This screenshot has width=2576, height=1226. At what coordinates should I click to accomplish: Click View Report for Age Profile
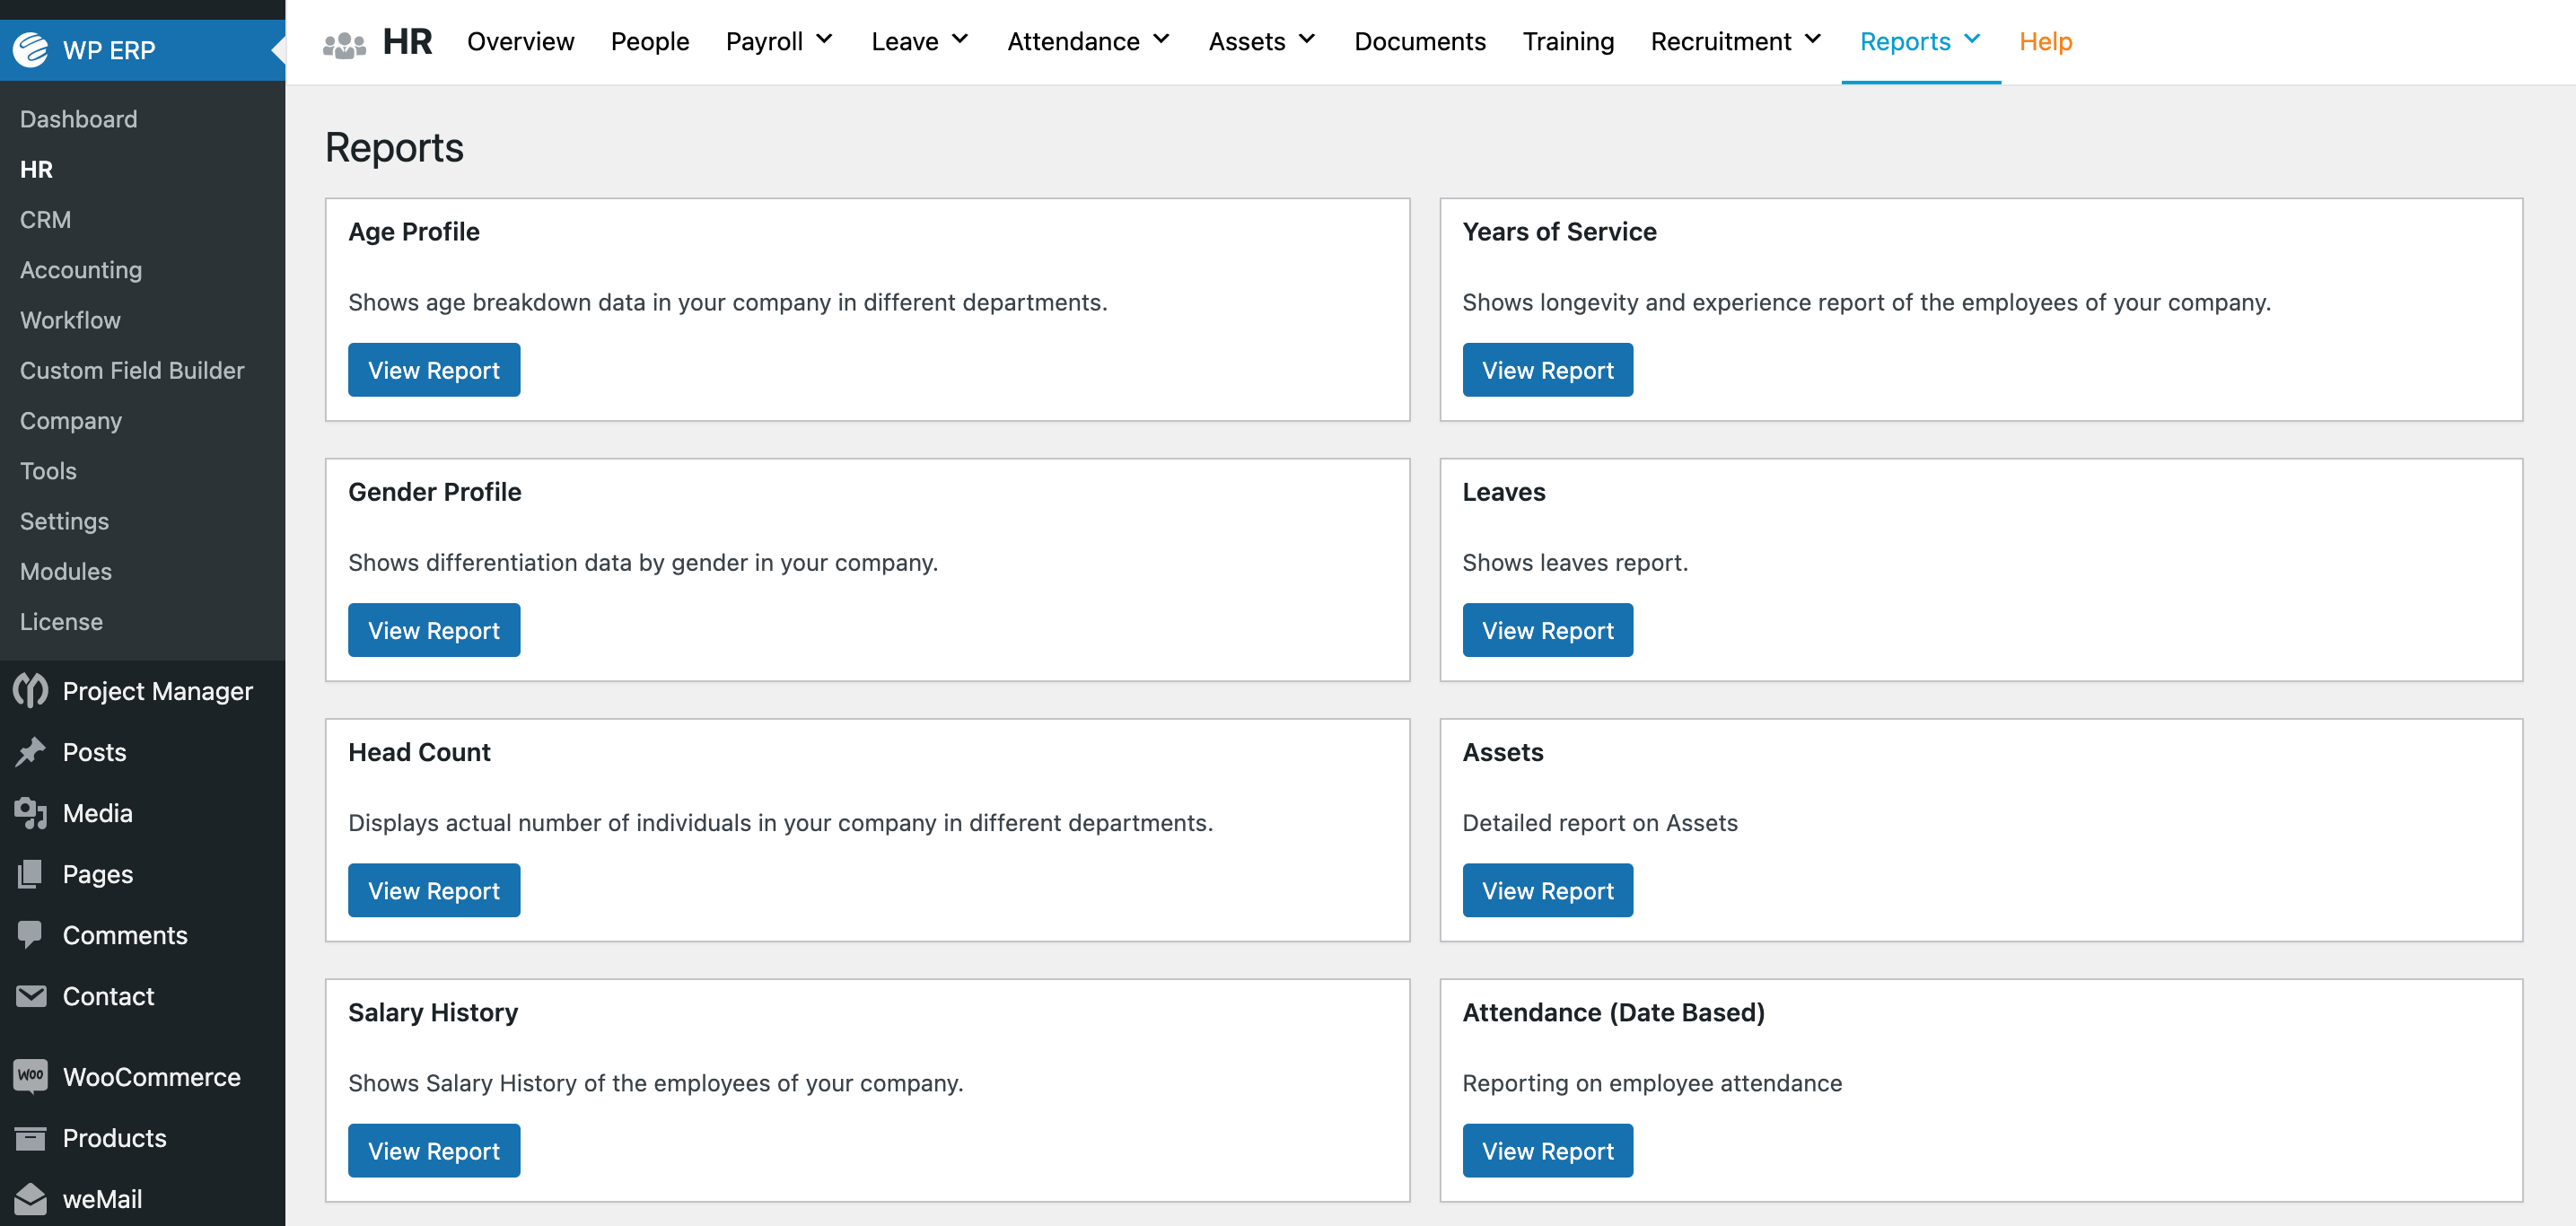[434, 370]
